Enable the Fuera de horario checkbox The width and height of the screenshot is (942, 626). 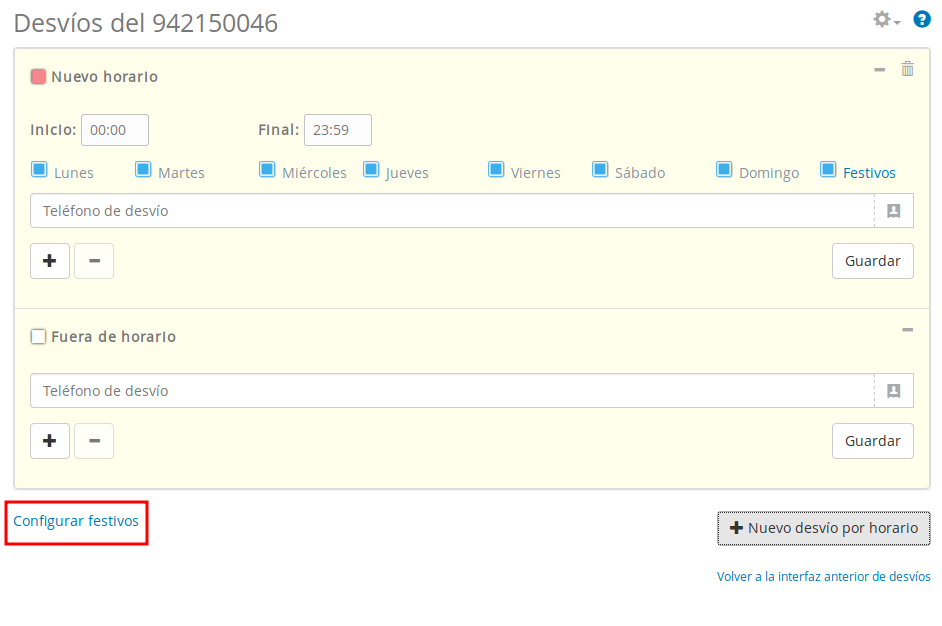[x=39, y=337]
